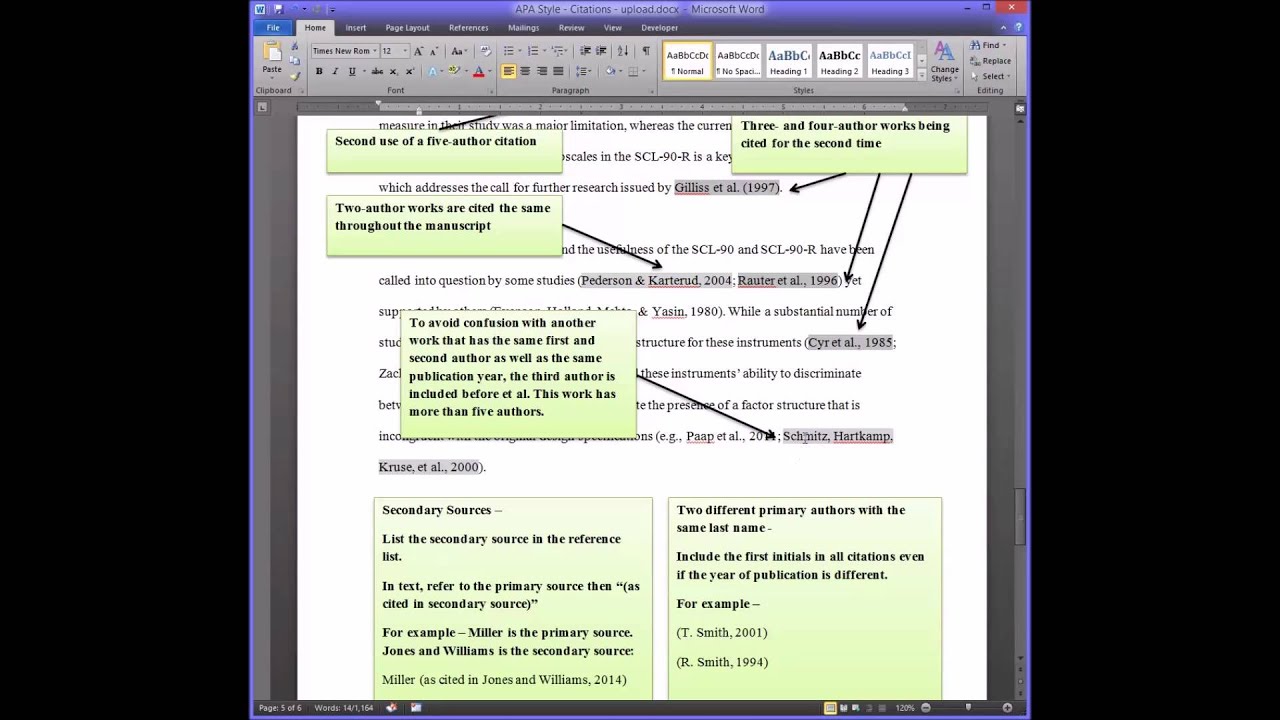This screenshot has height=720, width=1280.
Task: Click the Copy icon in the Clipboard group
Action: click(294, 61)
